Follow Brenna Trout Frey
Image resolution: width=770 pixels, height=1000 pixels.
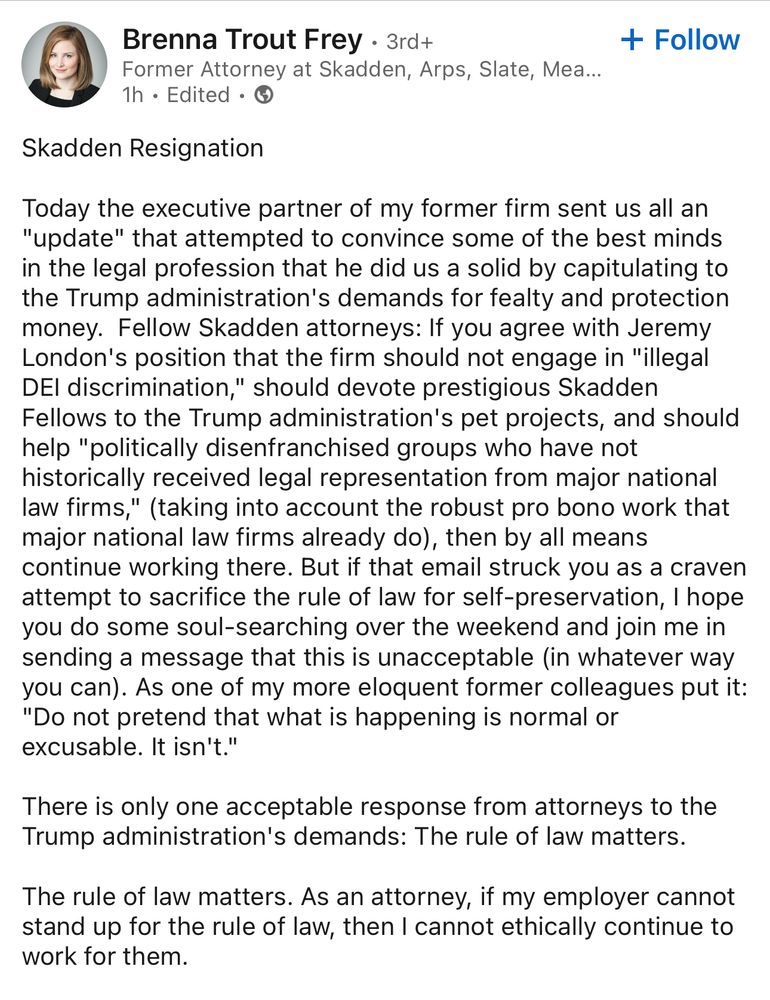pos(680,40)
